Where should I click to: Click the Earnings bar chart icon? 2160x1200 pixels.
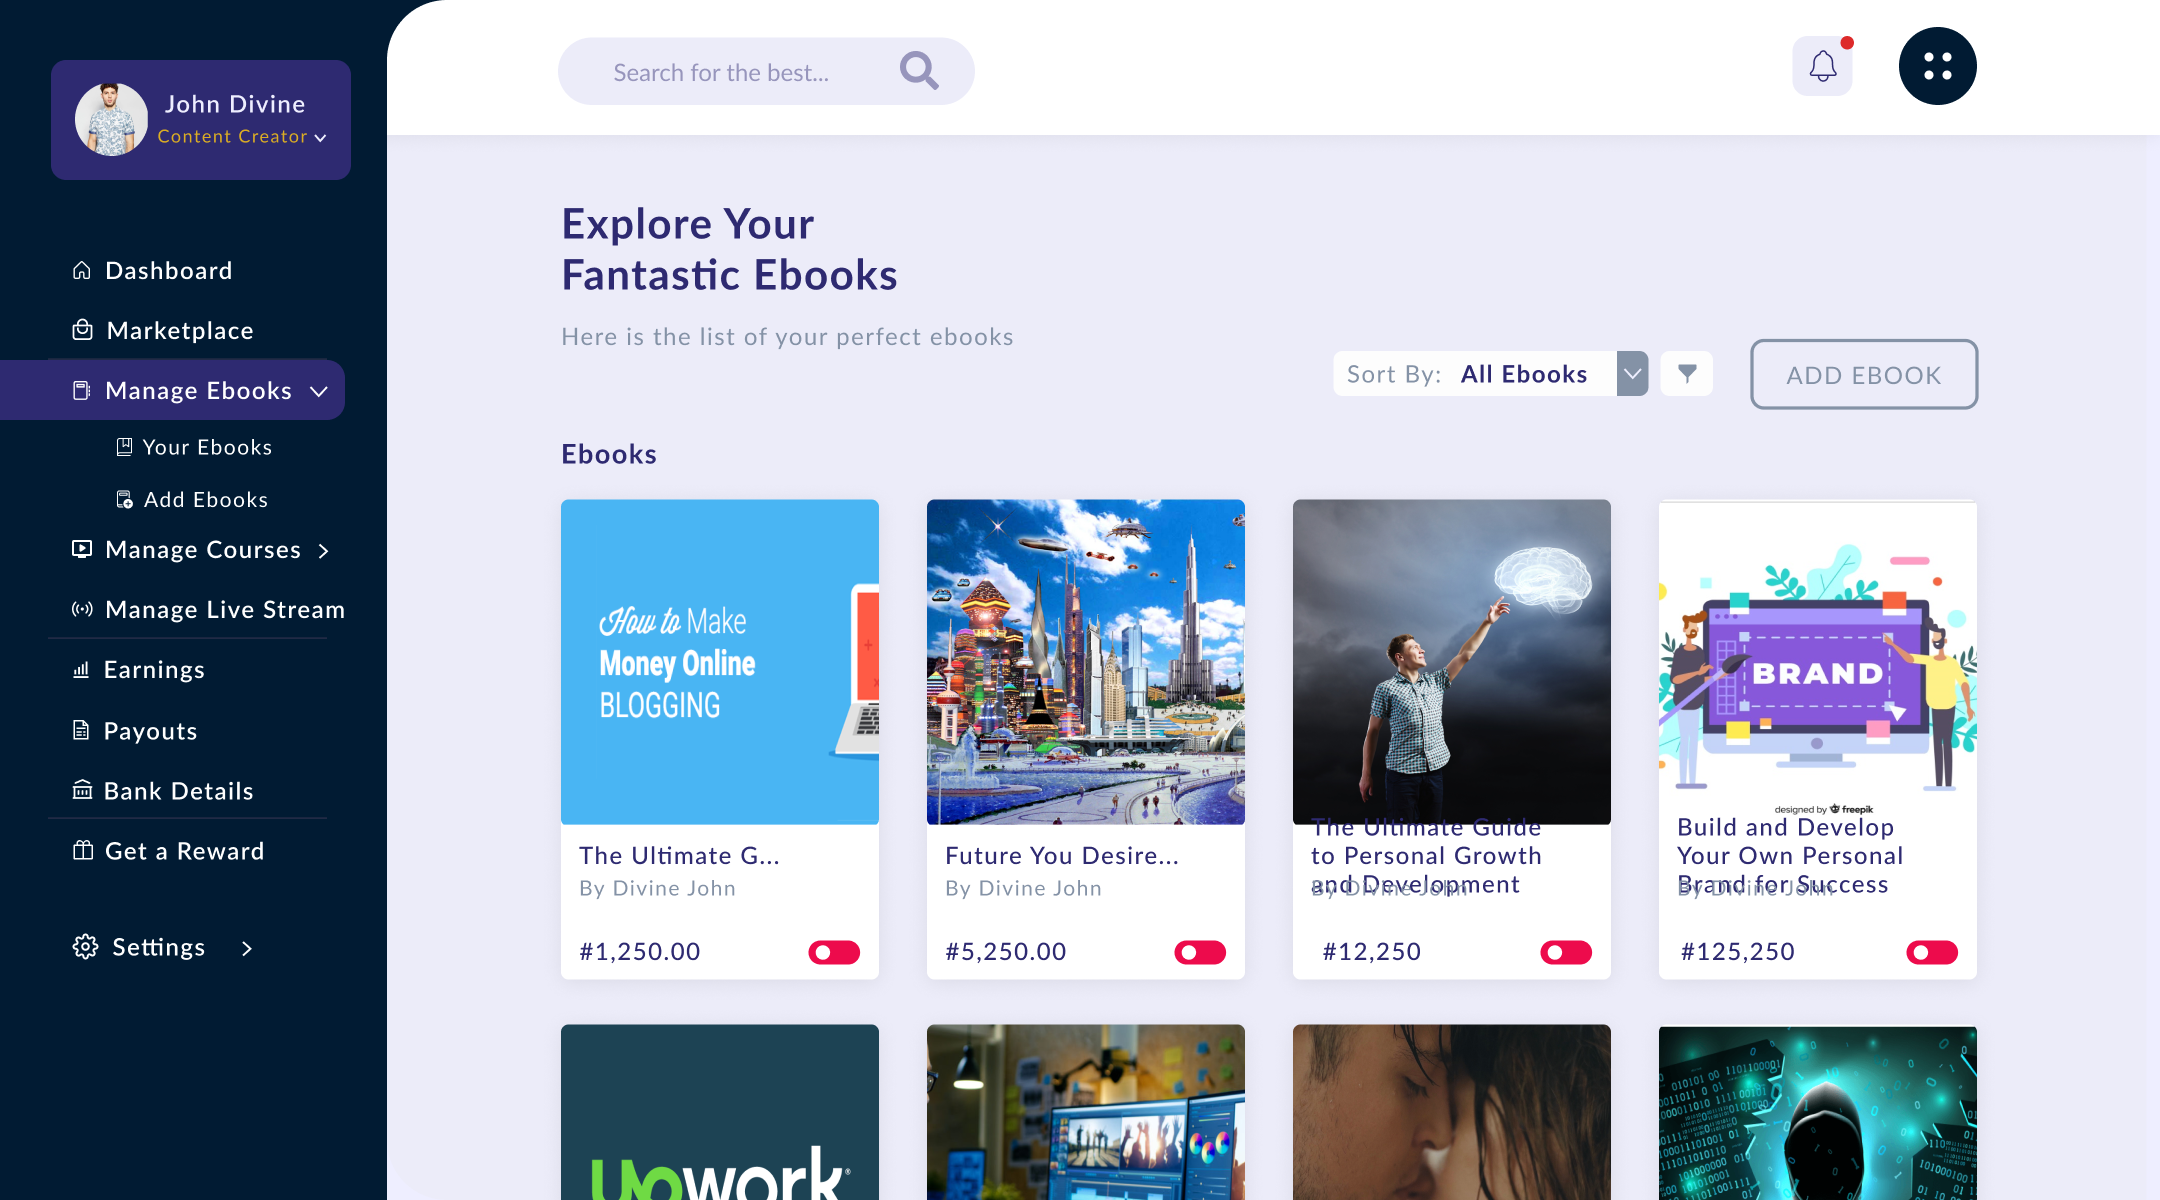(x=82, y=670)
